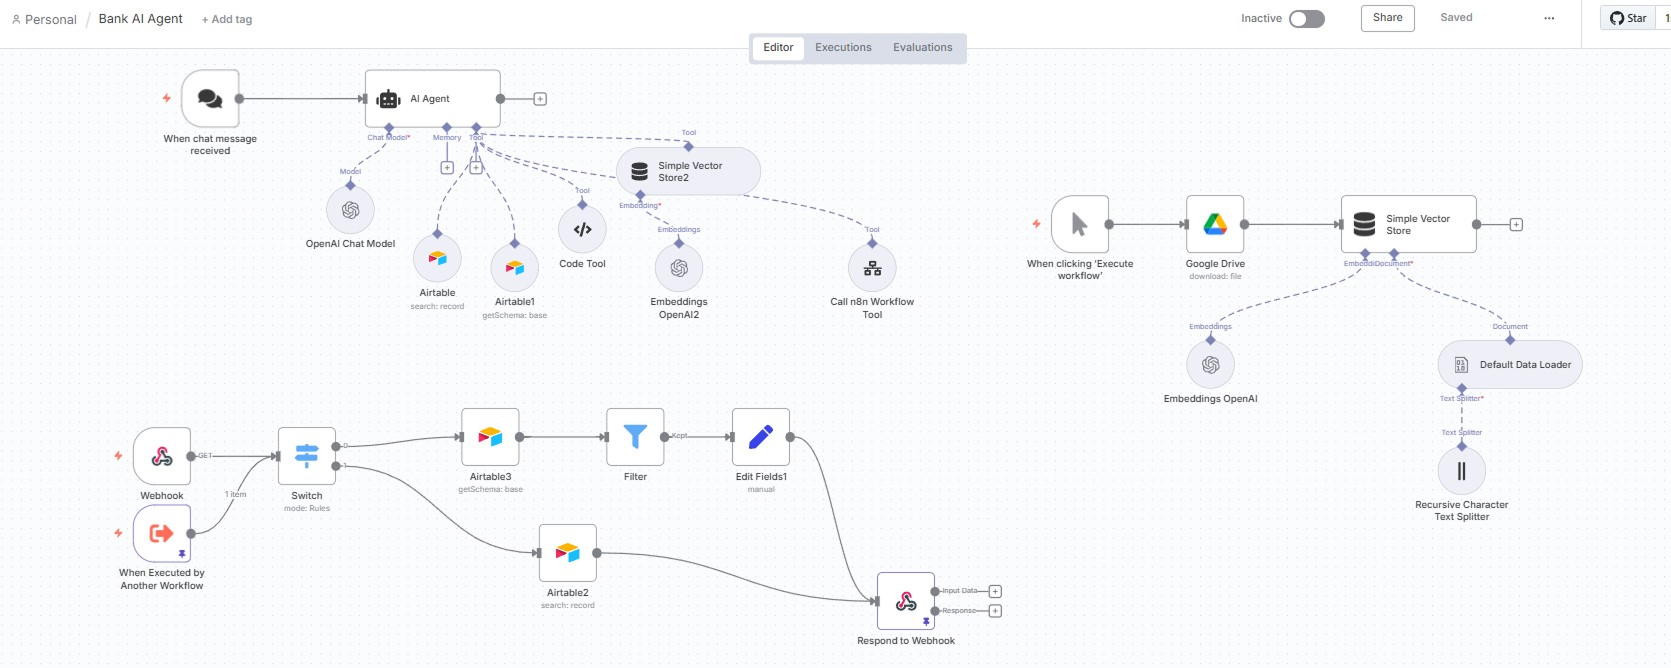
Task: Select the Airtable3 node
Action: [x=490, y=437]
